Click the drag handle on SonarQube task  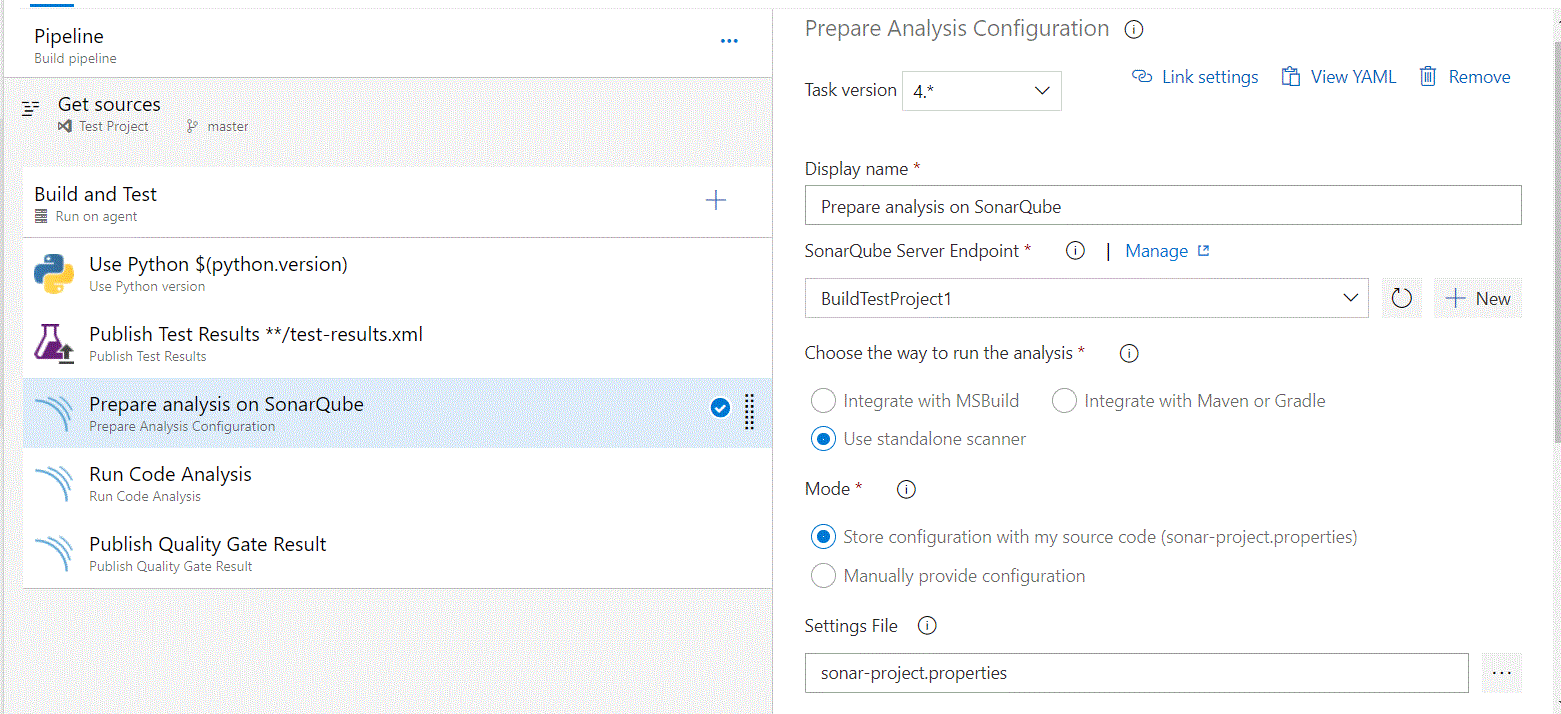pyautogui.click(x=750, y=411)
